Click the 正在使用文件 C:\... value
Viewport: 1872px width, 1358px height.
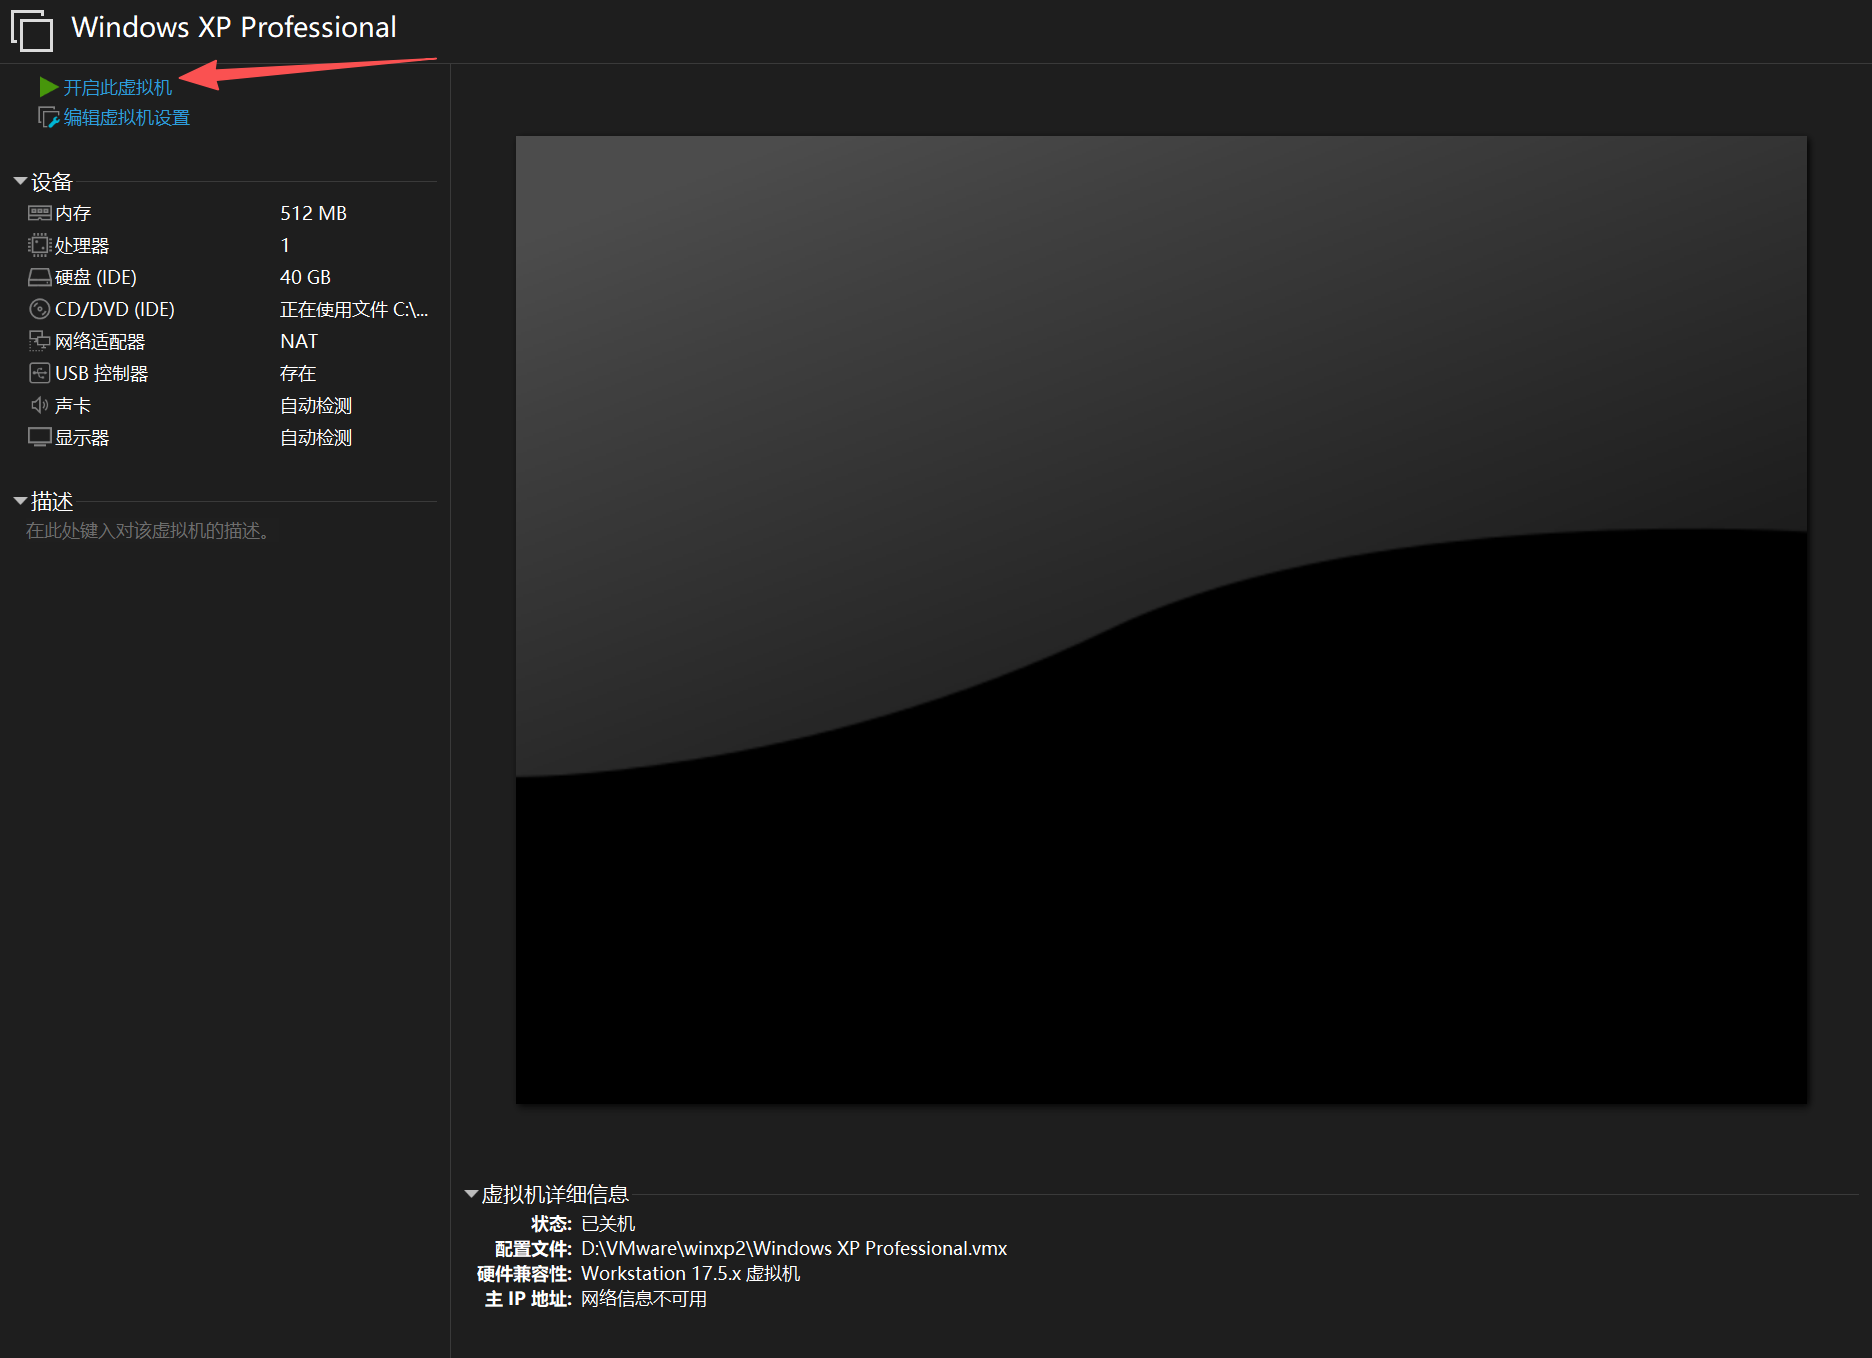(x=354, y=309)
